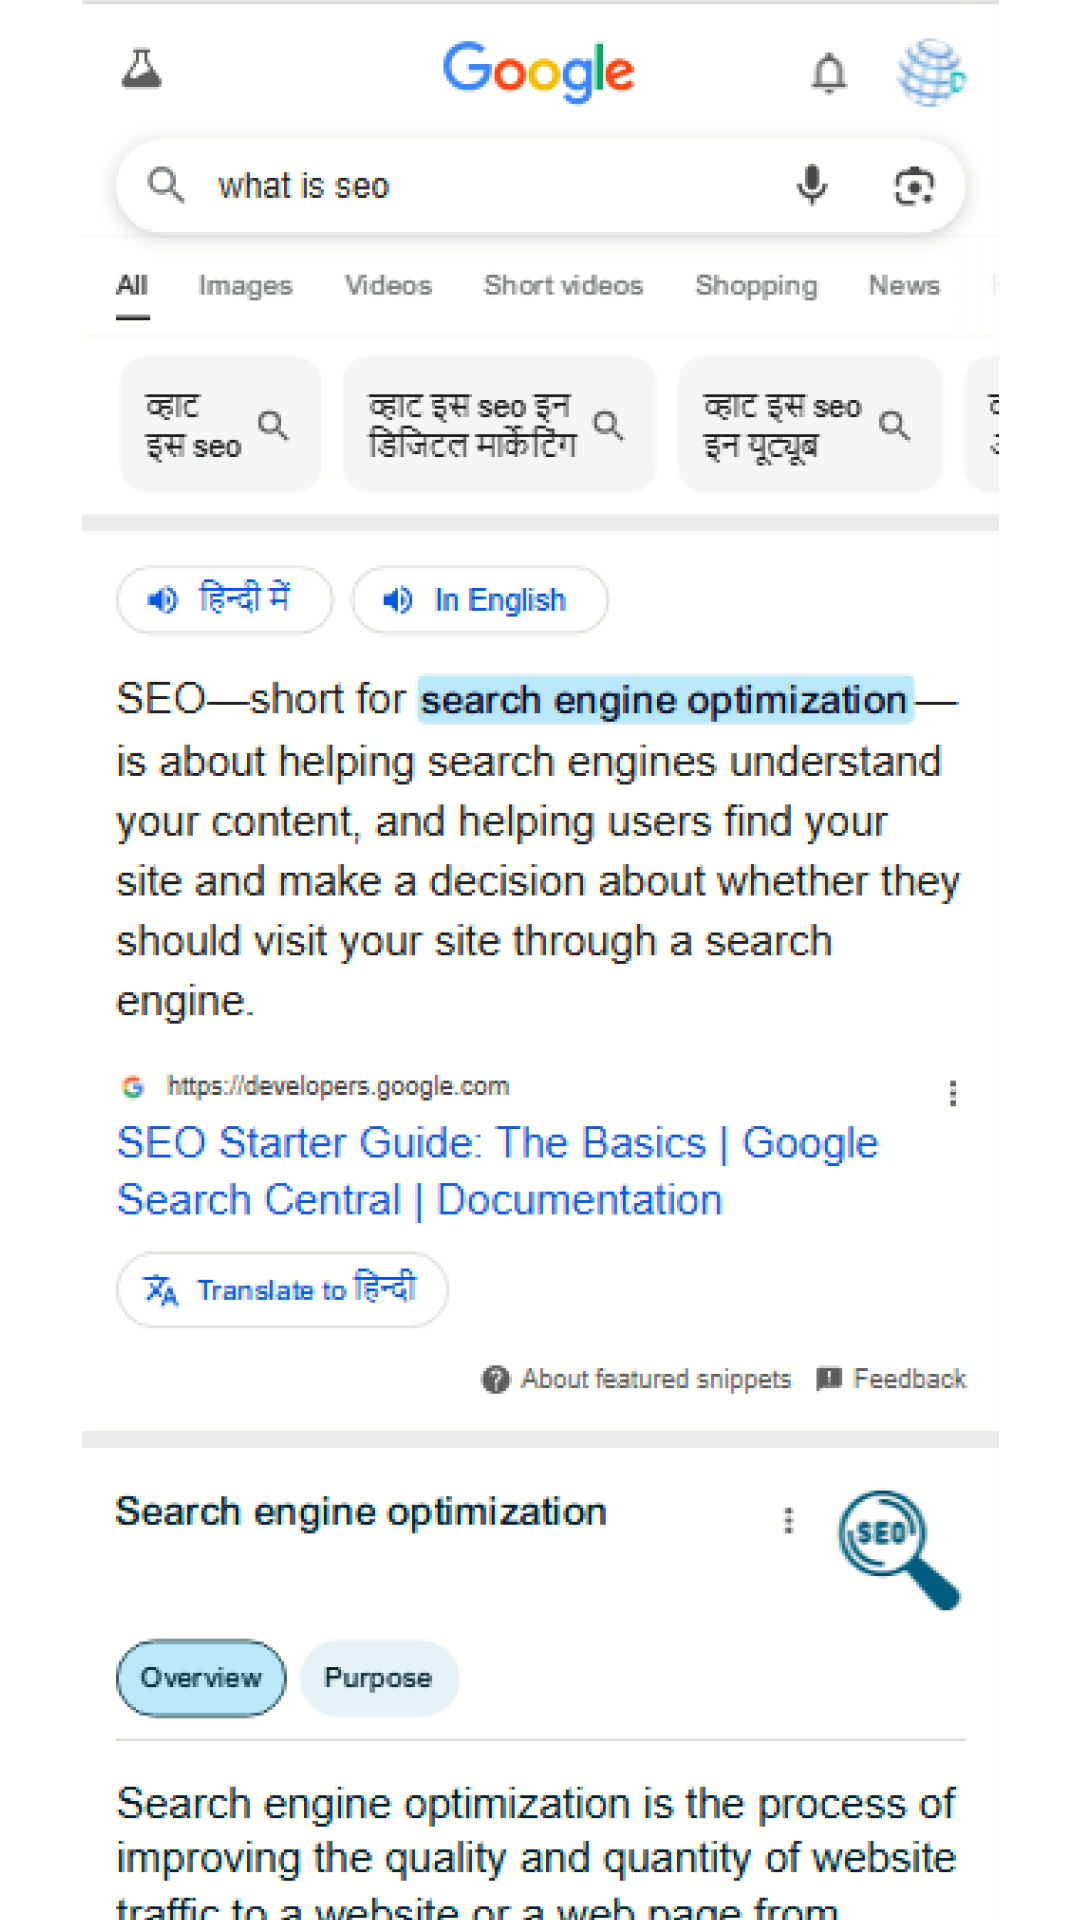Switch to the Short videos tab
Viewport: 1080px width, 1920px height.
(563, 286)
